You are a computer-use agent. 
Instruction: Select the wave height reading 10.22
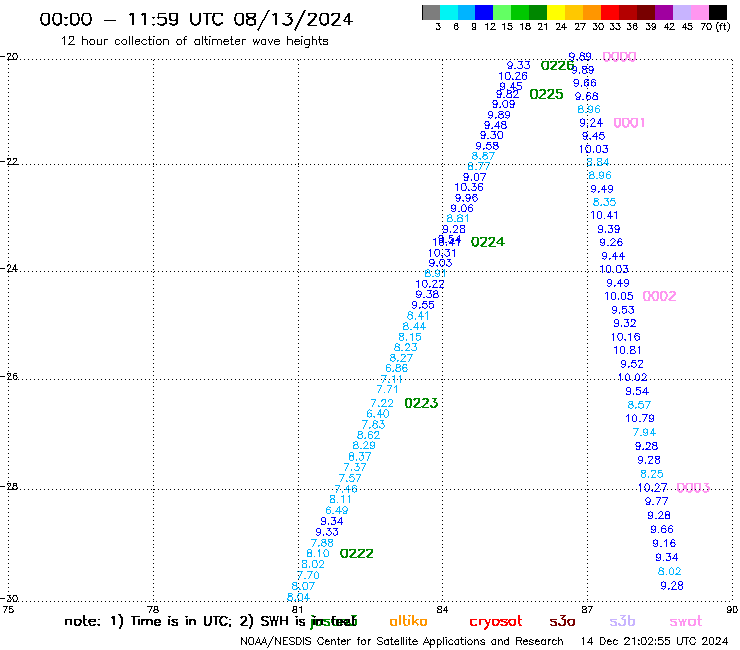pos(429,284)
